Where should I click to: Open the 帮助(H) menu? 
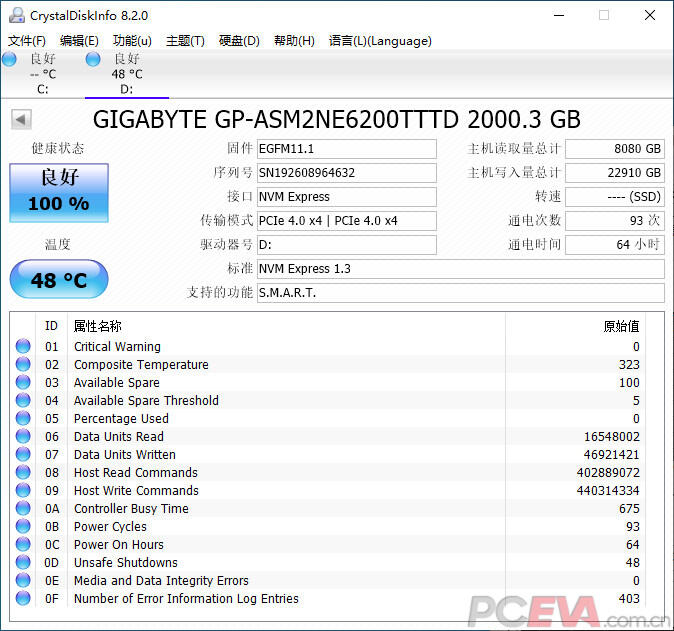[x=294, y=41]
